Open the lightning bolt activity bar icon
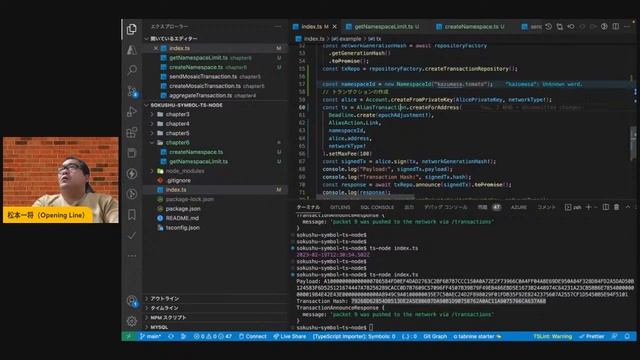The image size is (640, 360). point(131,173)
